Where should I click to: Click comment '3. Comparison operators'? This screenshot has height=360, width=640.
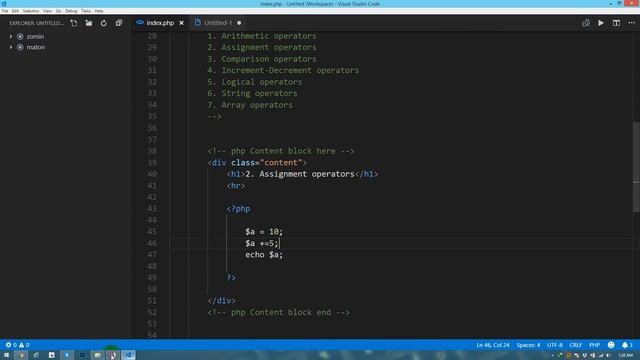[x=262, y=59]
